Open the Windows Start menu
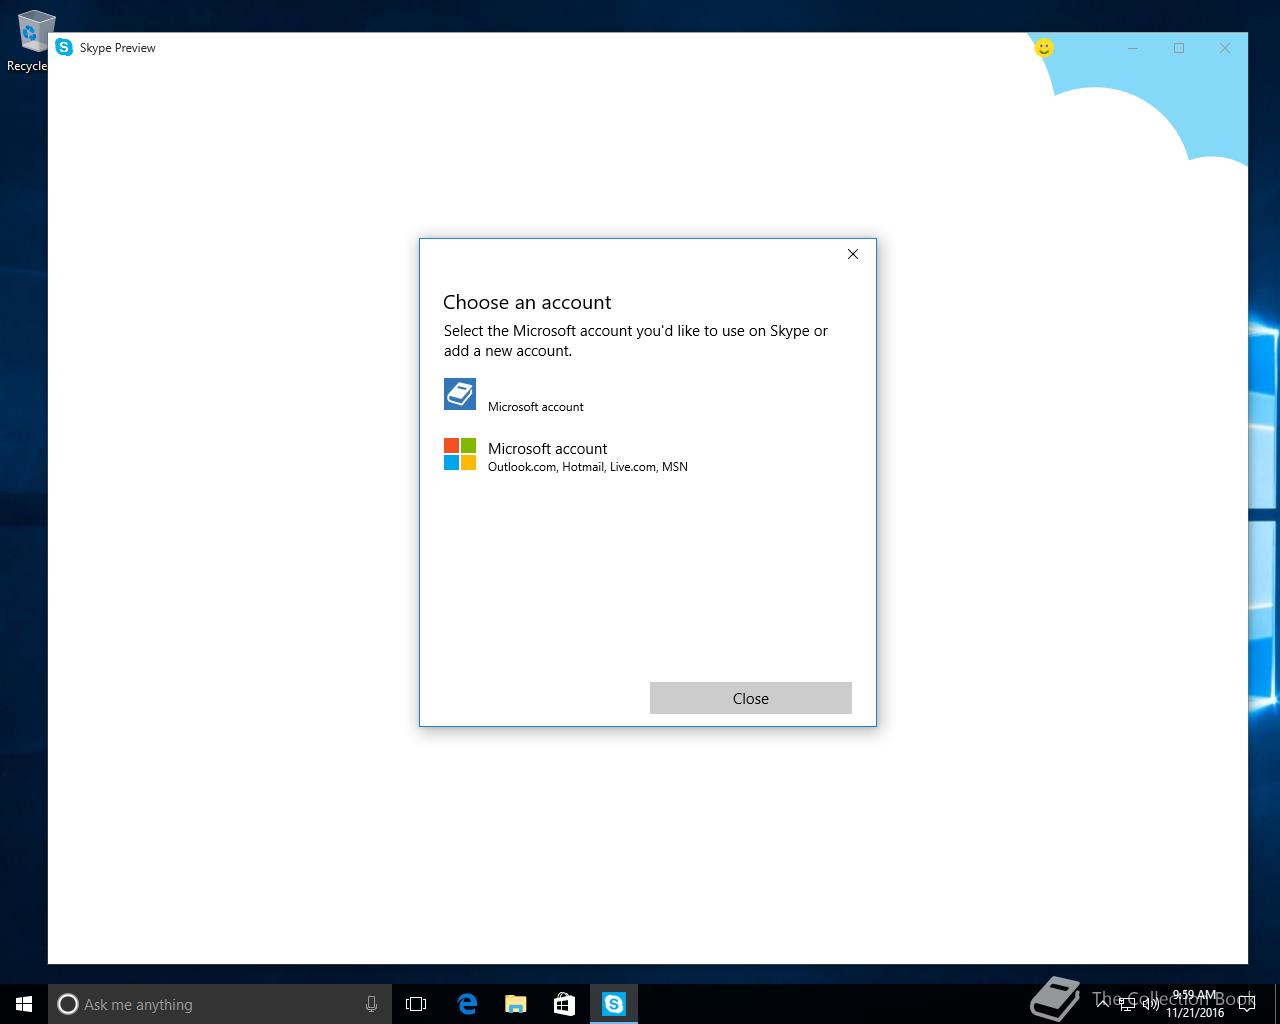The width and height of the screenshot is (1280, 1024). (x=24, y=1004)
